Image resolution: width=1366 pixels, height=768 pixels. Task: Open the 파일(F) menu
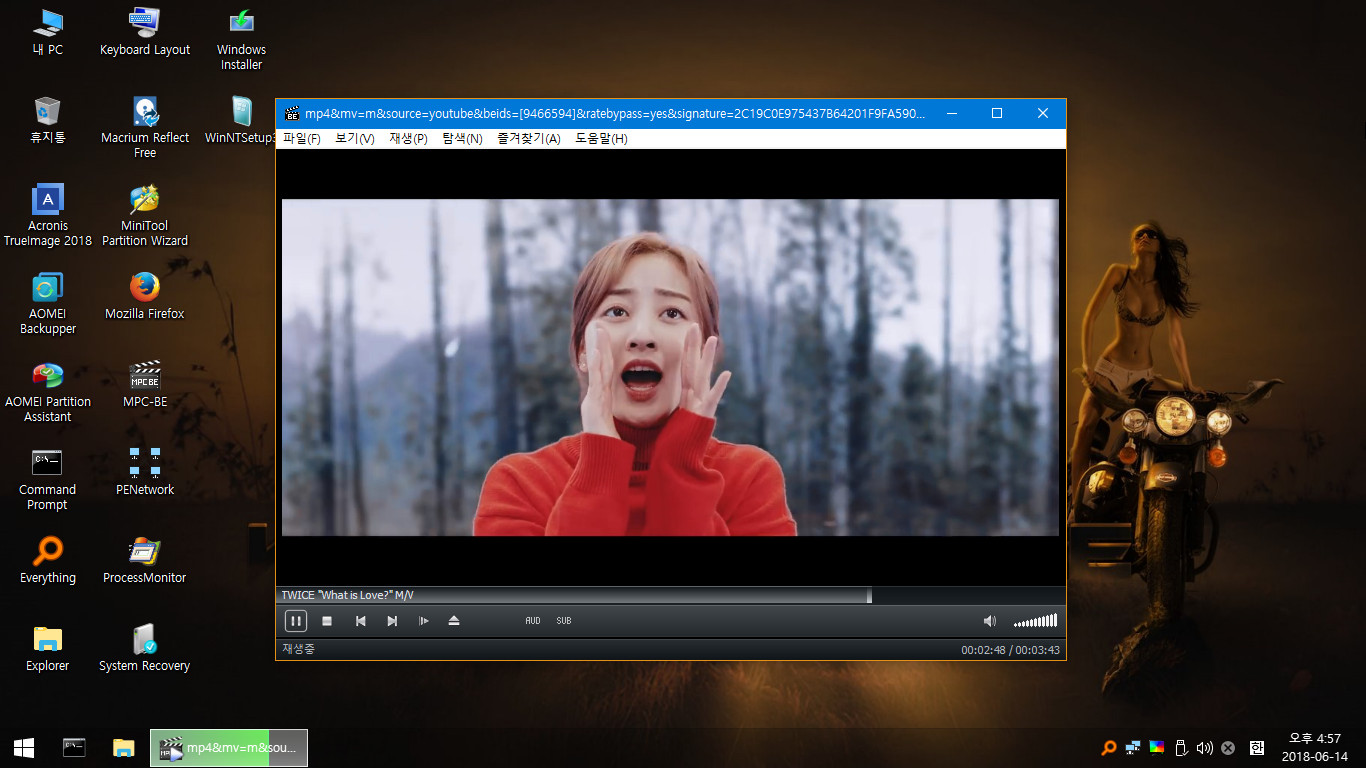coord(302,138)
